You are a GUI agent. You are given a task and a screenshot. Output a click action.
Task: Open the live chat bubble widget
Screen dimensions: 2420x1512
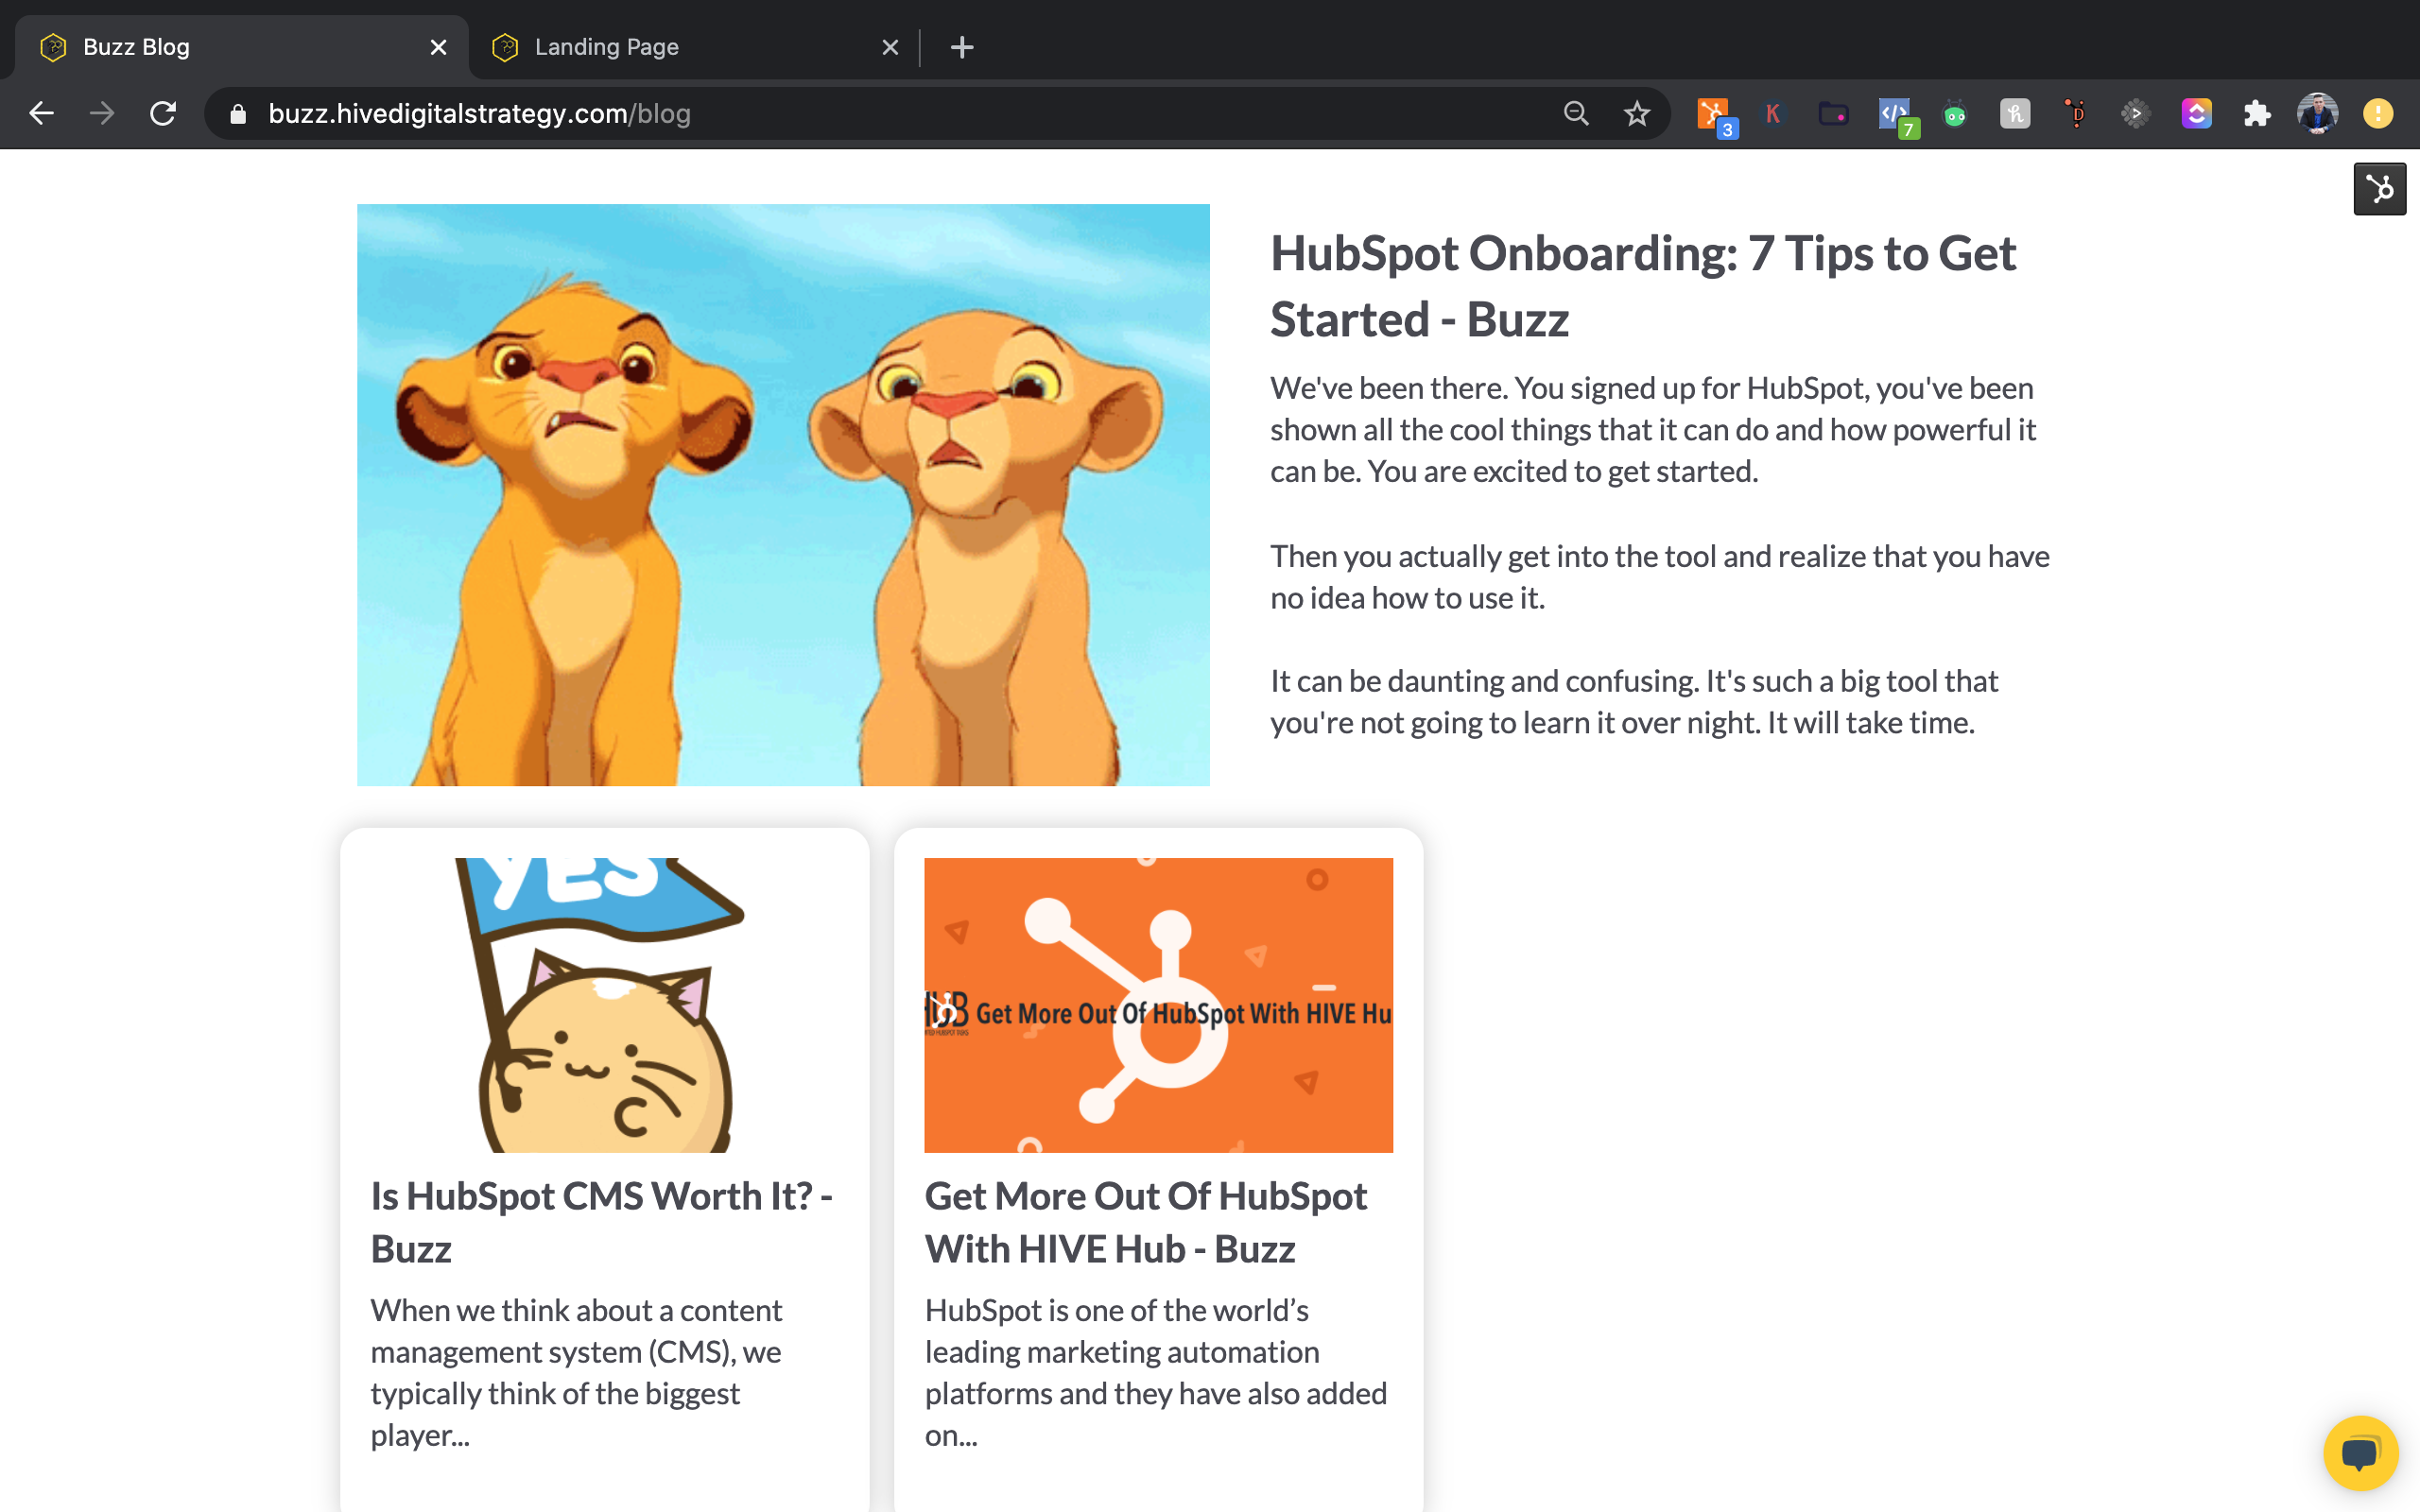[x=2360, y=1452]
